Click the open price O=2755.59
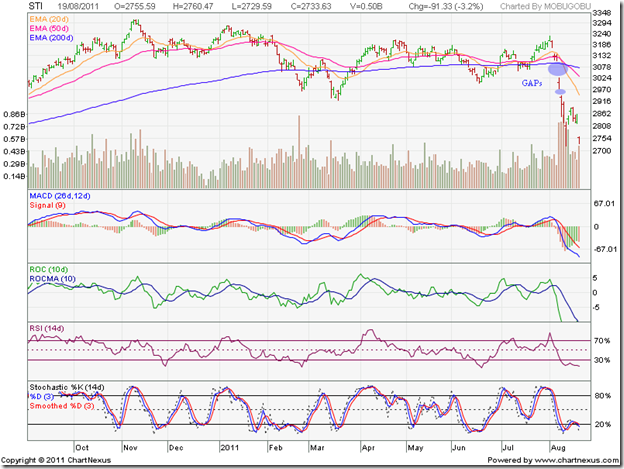This screenshot has height=469, width=624. (135, 7)
